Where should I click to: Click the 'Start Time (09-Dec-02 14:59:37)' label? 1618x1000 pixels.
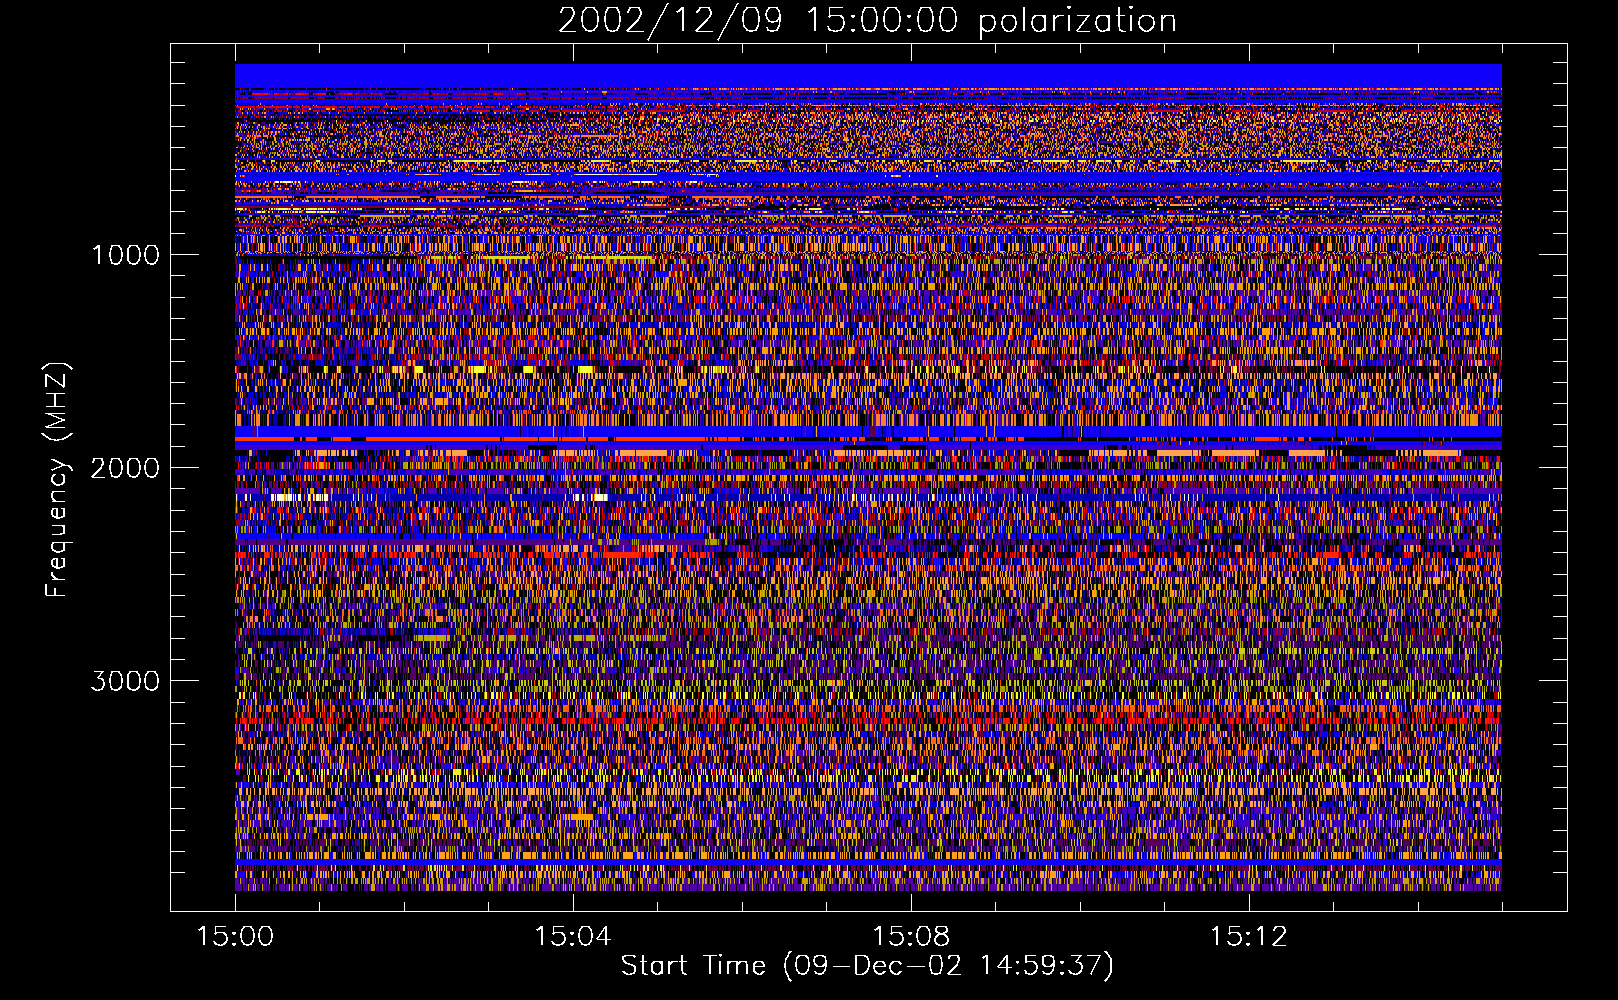[x=867, y=966]
